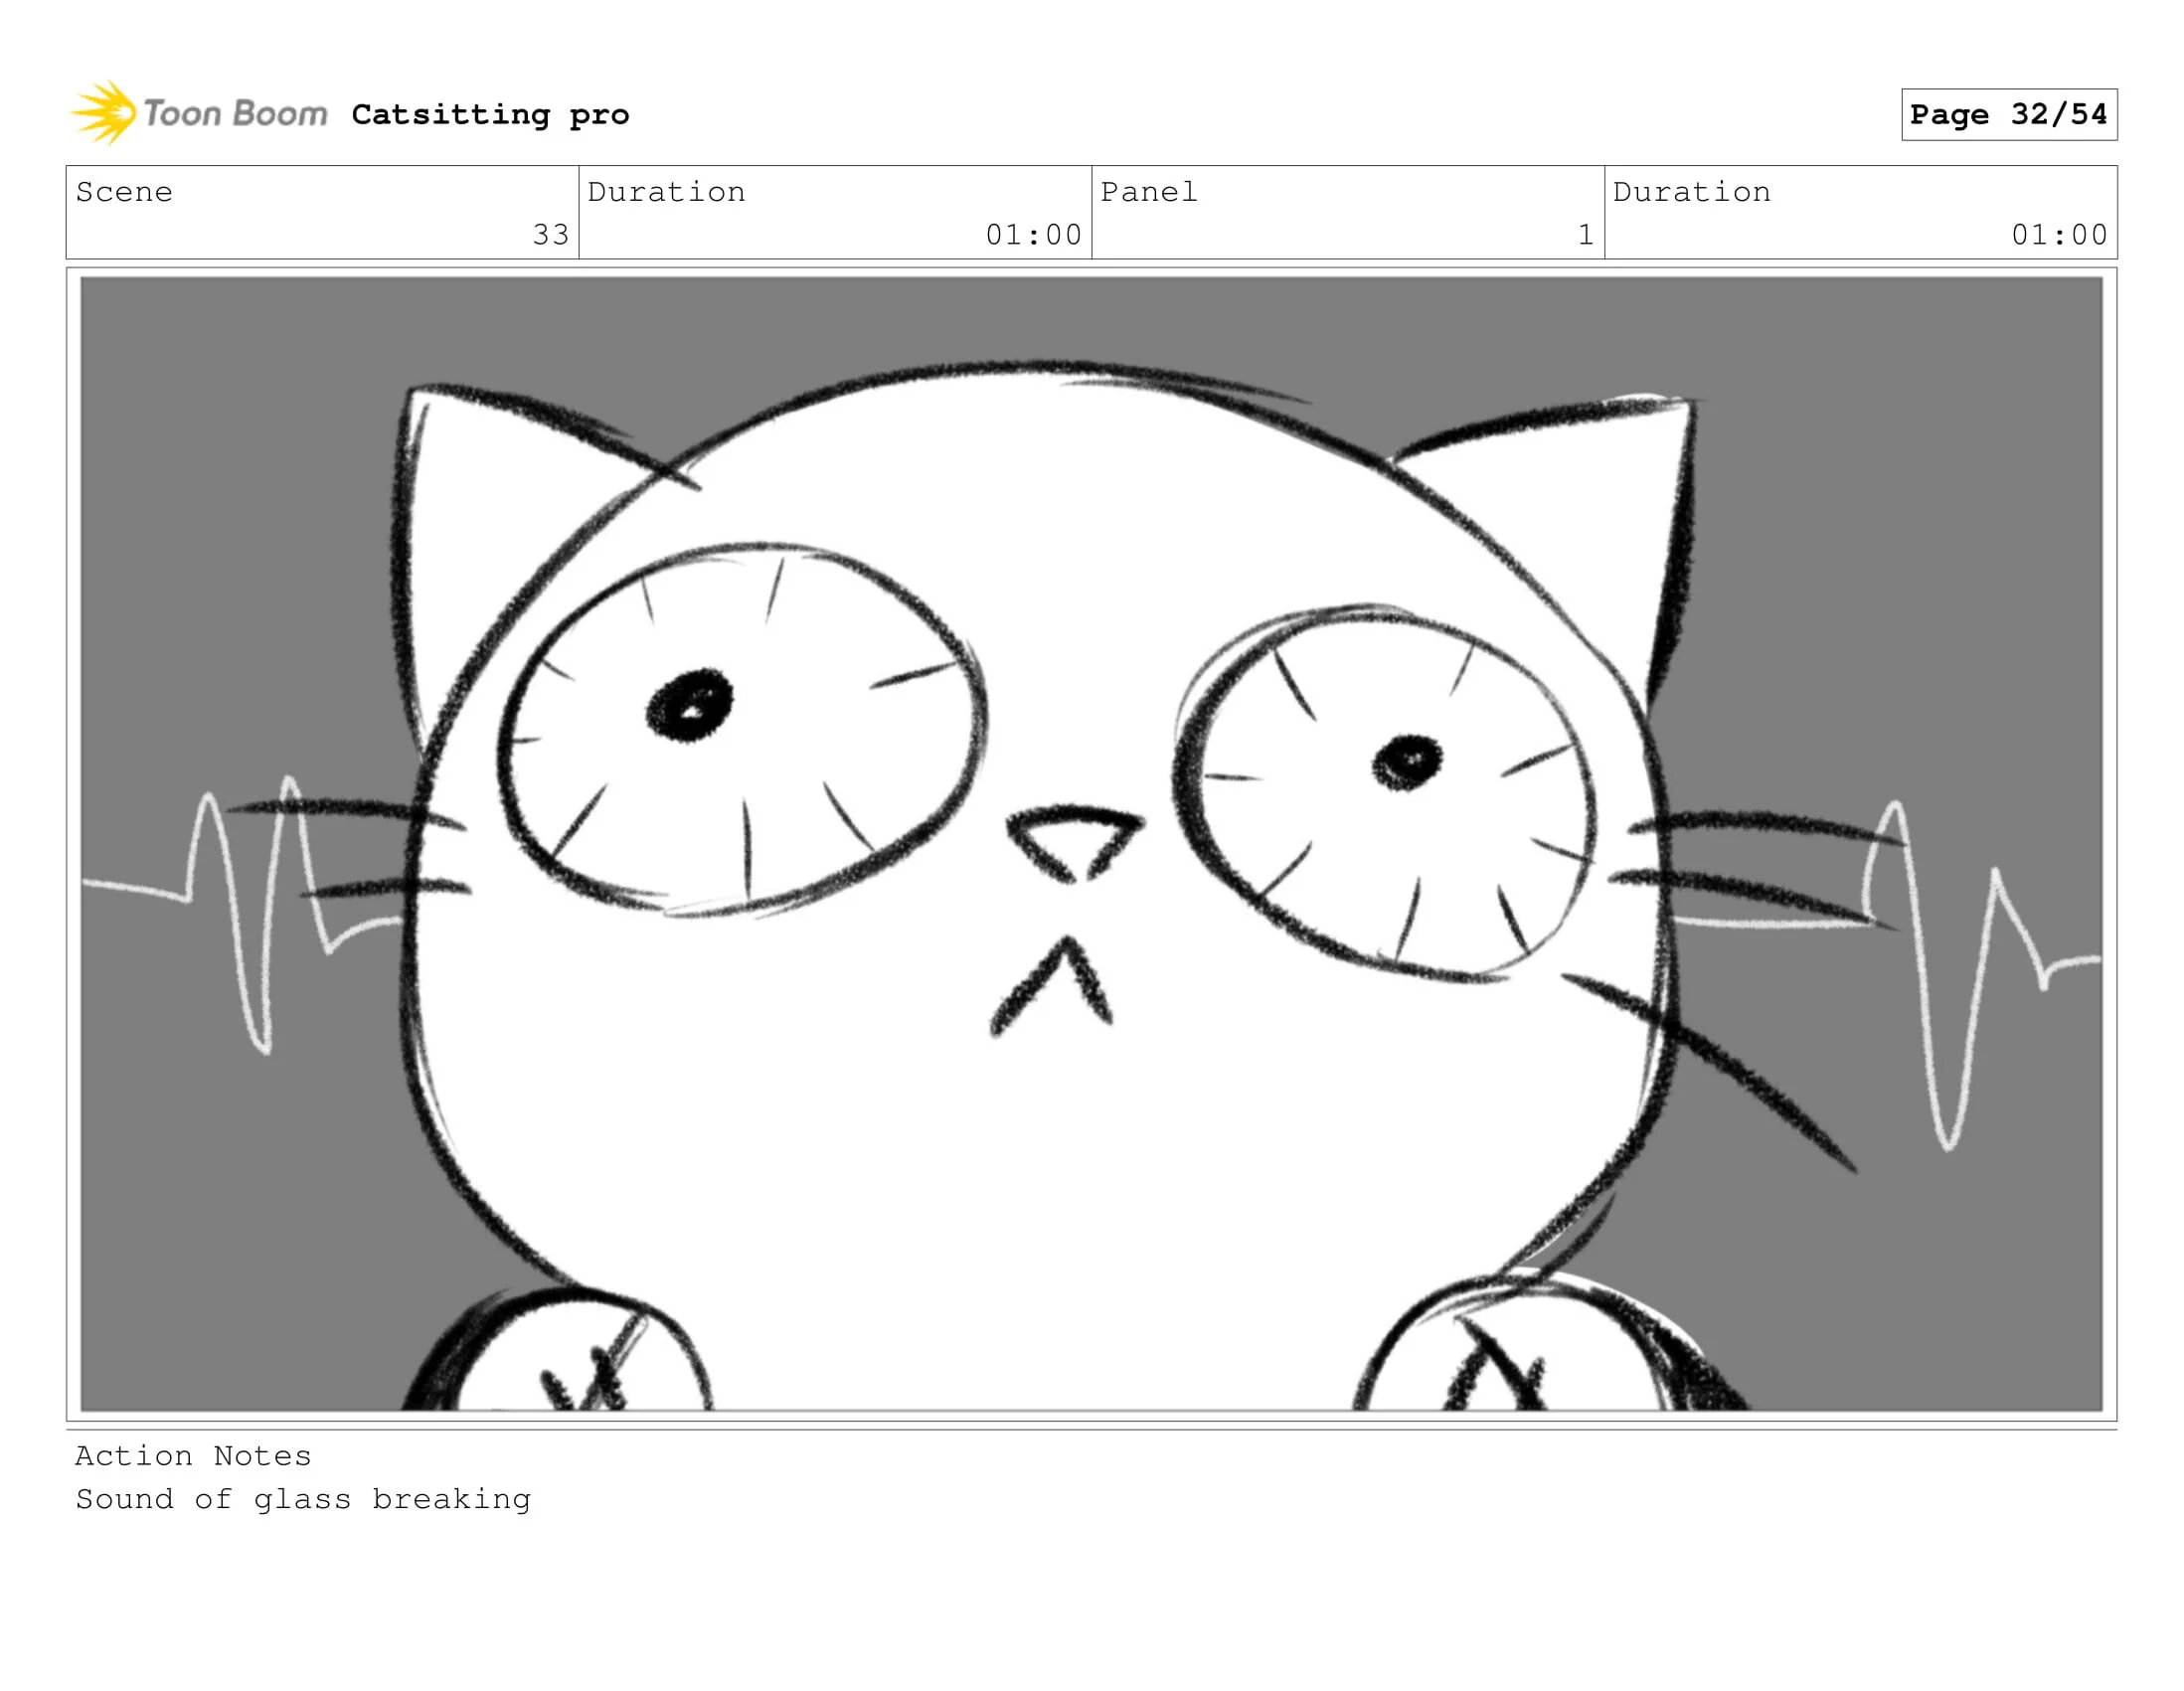Image resolution: width=2184 pixels, height=1691 pixels.
Task: Click the Page 32/54 box
Action: tap(2008, 115)
